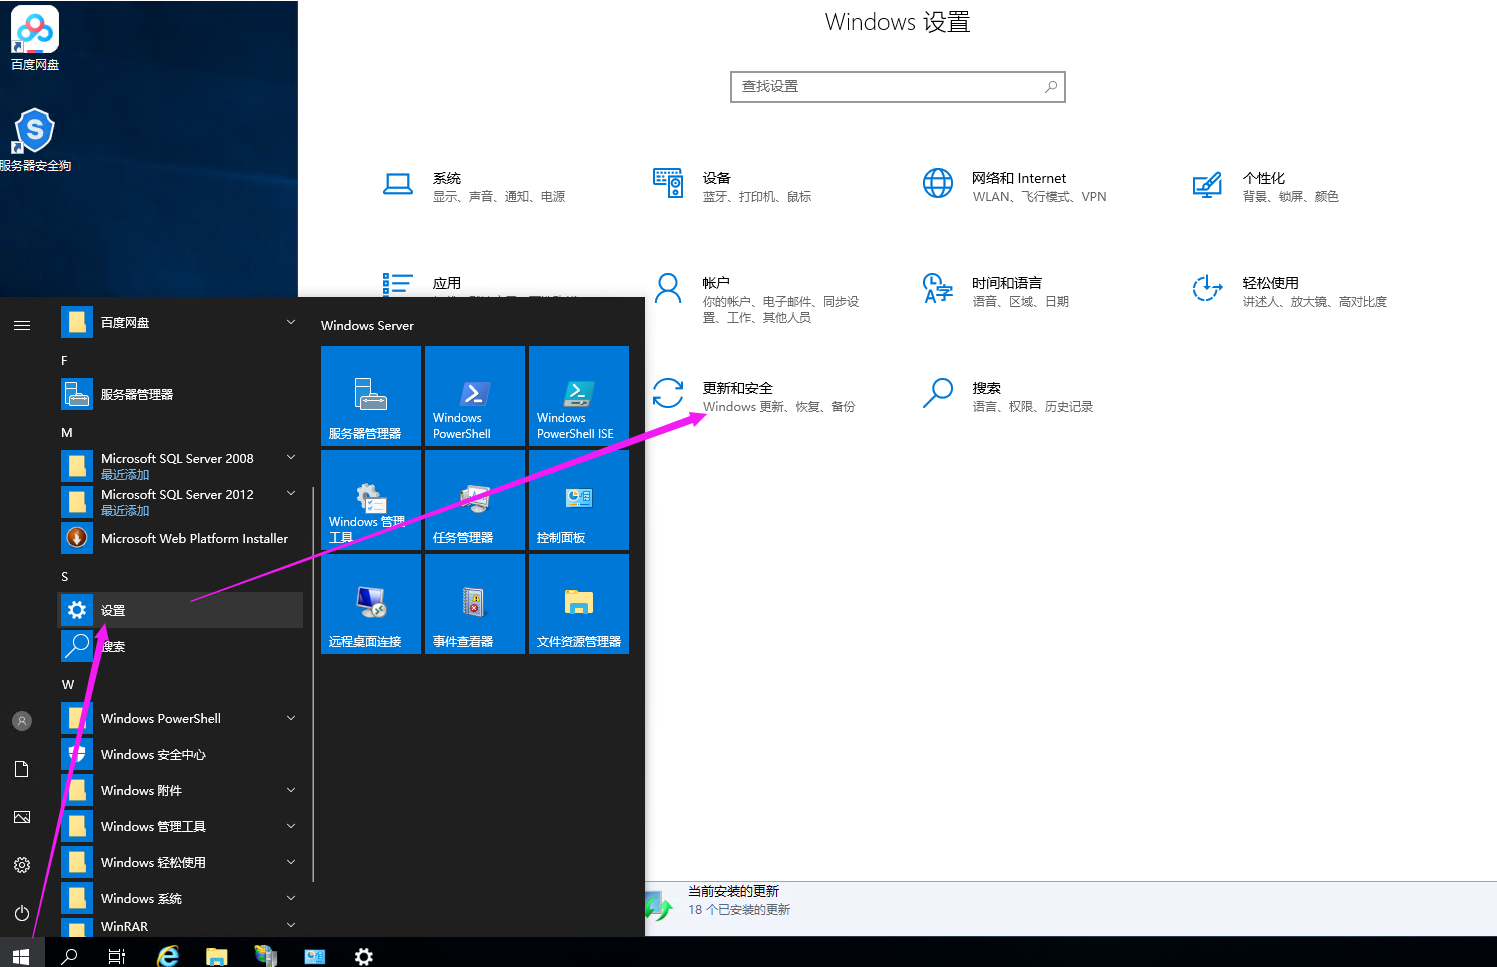Open Internet Explorer from the taskbar
Image resolution: width=1497 pixels, height=967 pixels.
coord(168,956)
